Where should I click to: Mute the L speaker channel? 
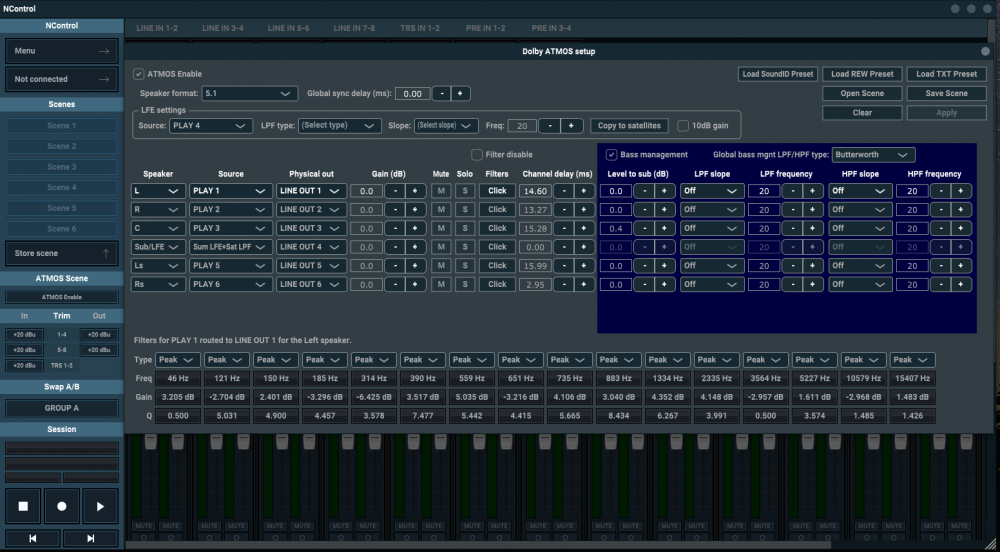tap(441, 191)
